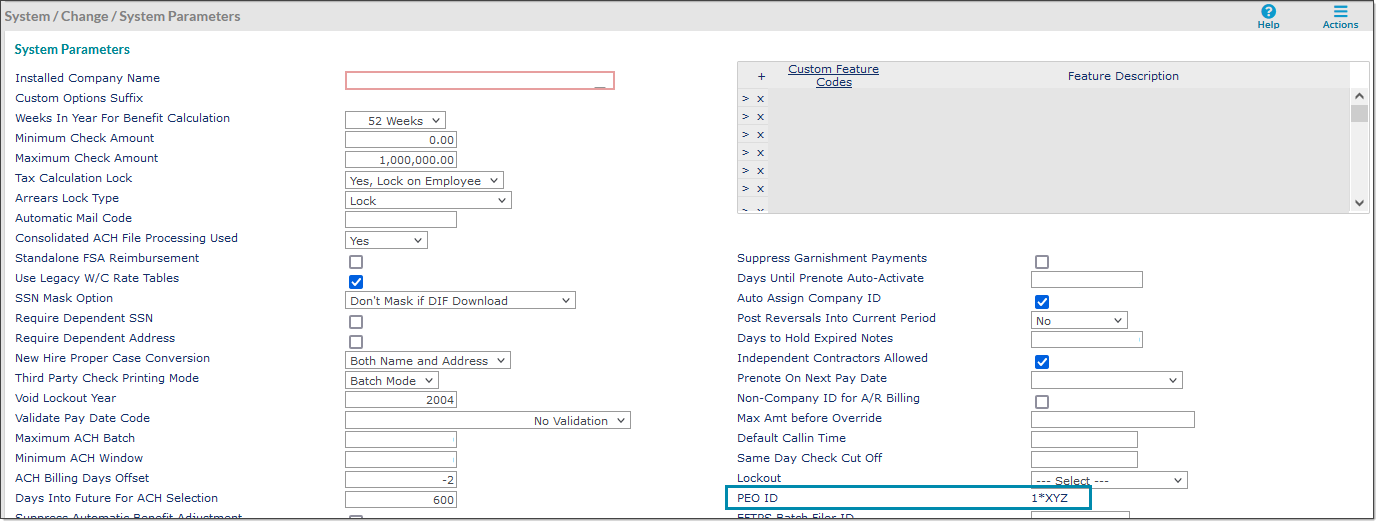Screen dimensions: 1379x524
Task: Click scroll down arrow in feature codes table
Action: point(1359,202)
